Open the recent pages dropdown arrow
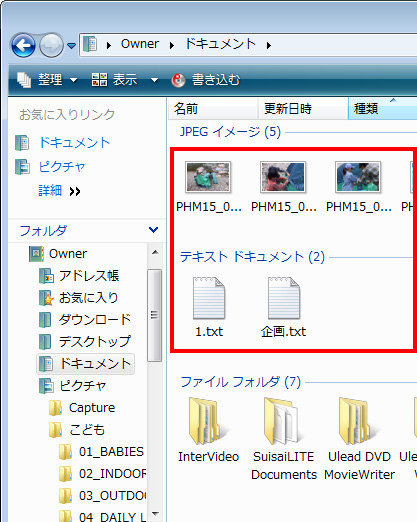The width and height of the screenshot is (417, 522). click(x=71, y=45)
